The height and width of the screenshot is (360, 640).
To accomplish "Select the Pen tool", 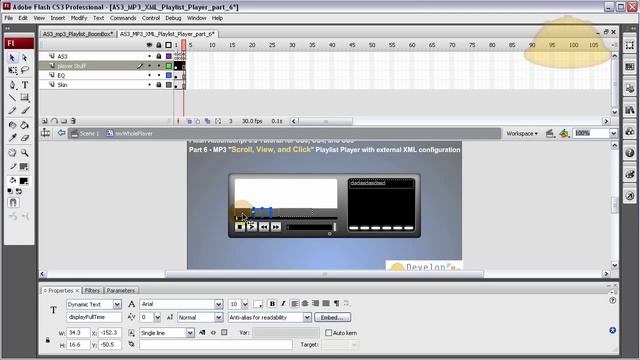I will [x=12, y=85].
